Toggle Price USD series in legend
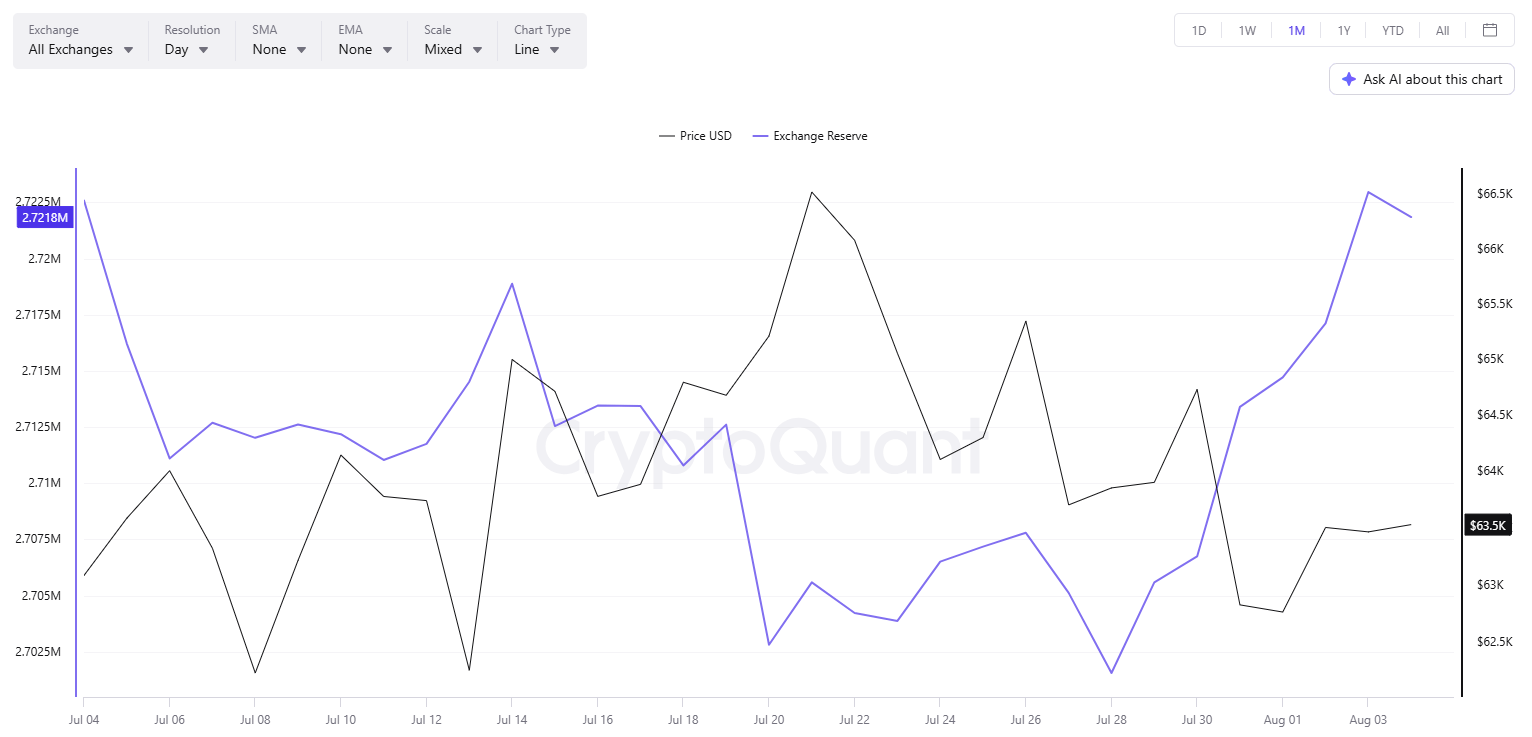The image size is (1532, 737). click(x=695, y=136)
